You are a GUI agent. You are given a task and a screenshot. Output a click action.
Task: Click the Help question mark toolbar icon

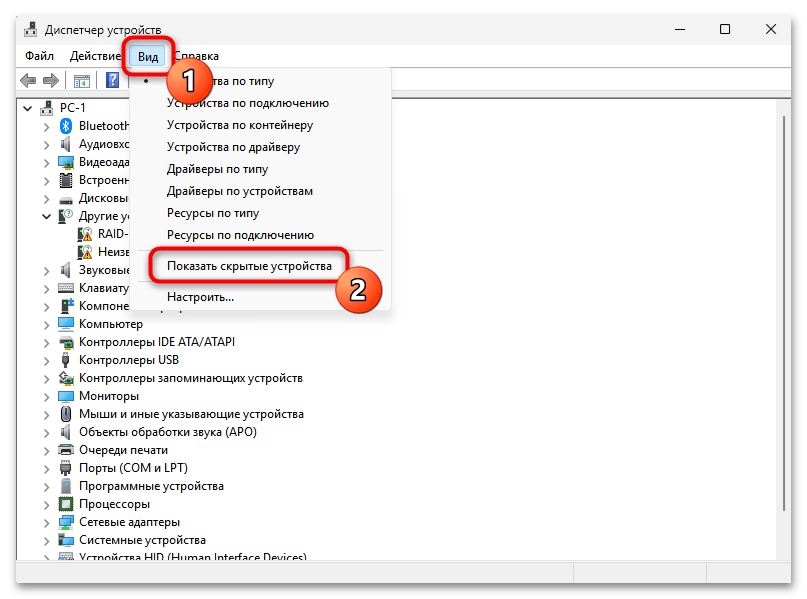112,80
